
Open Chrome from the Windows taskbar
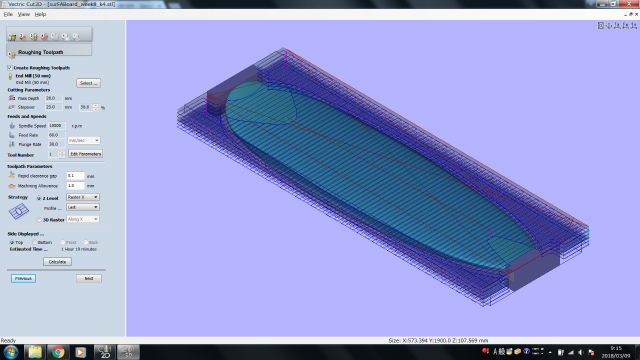coord(58,352)
